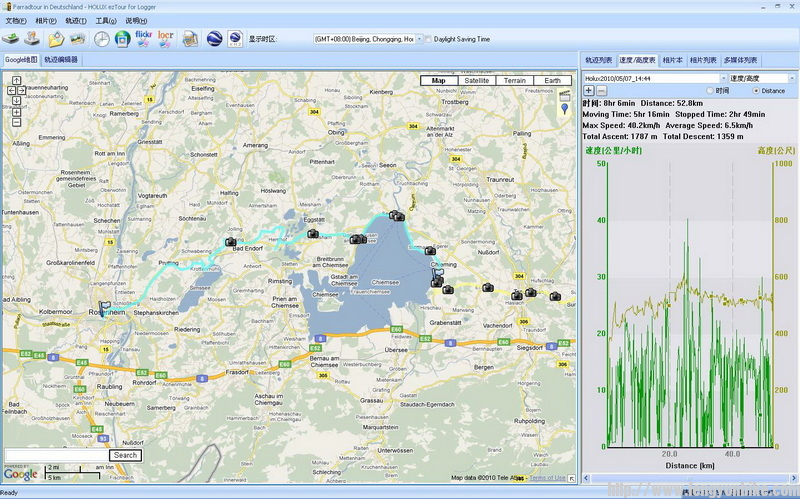Screen dimensions: 800x499
Task: Enable Daylight Saving Time checkbox
Action: [x=429, y=40]
